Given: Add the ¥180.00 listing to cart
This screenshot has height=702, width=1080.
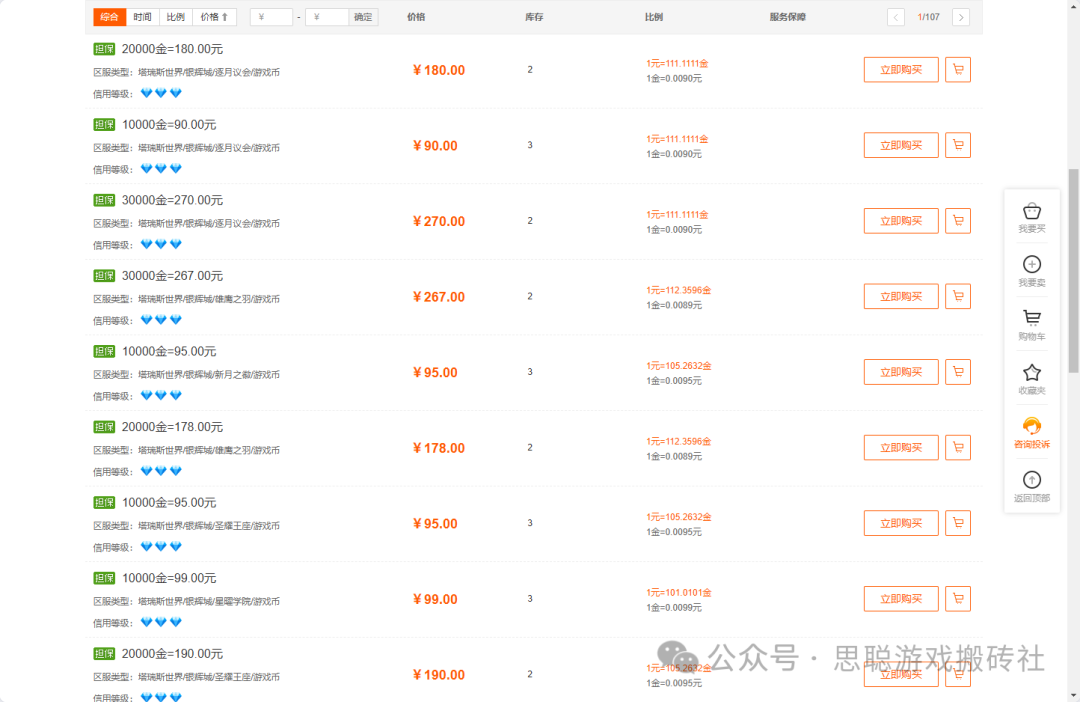Looking at the screenshot, I should [958, 70].
